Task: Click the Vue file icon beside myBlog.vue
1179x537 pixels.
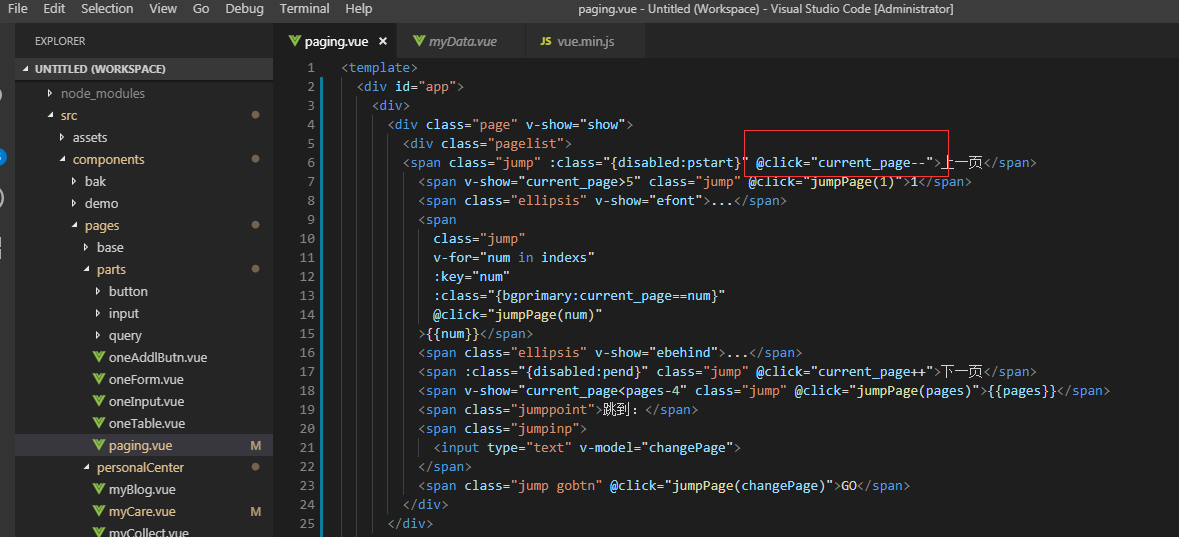Action: pos(98,490)
